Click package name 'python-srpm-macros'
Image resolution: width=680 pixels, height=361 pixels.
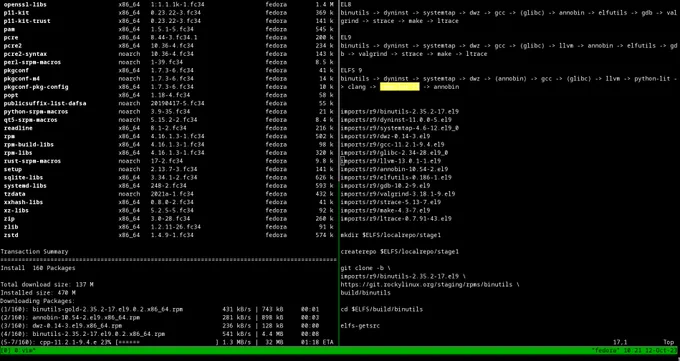coord(36,112)
